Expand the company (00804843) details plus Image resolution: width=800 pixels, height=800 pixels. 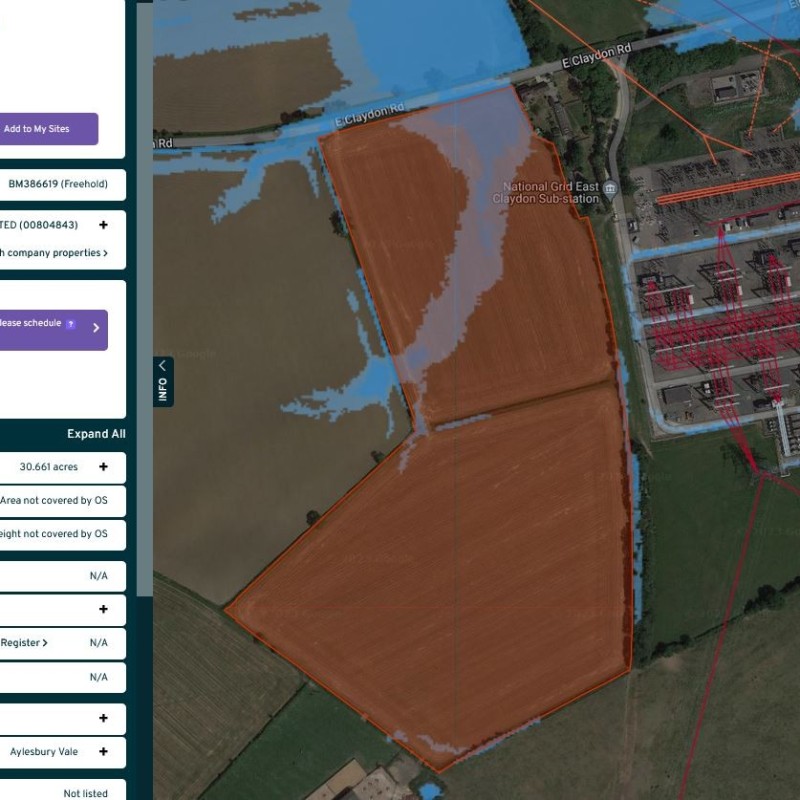click(103, 226)
